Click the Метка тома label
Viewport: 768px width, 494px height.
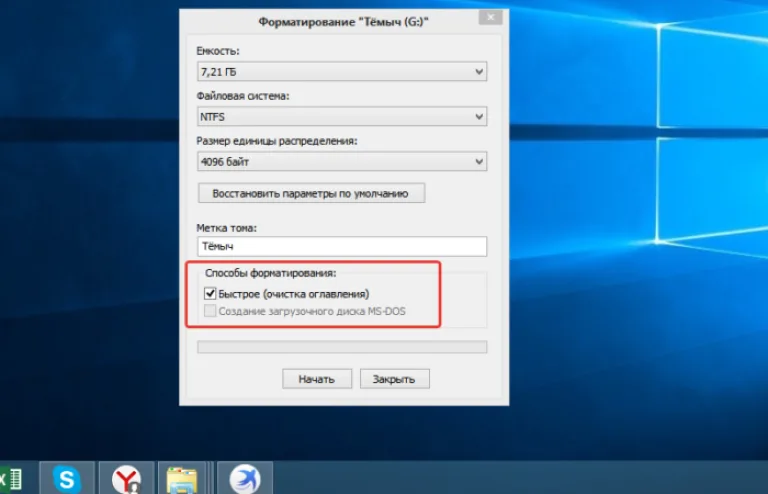pyautogui.click(x=226, y=228)
